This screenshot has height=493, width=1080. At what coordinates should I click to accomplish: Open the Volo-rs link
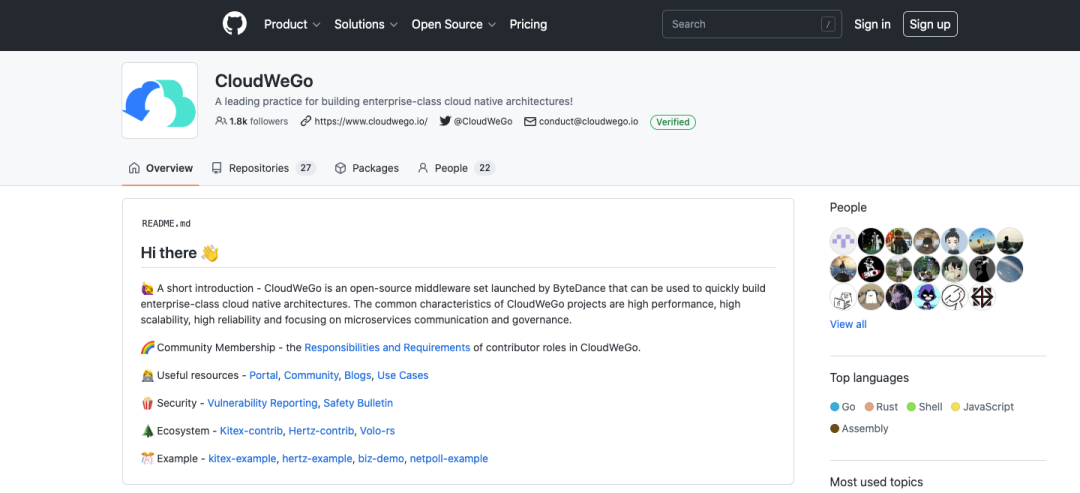pos(377,431)
